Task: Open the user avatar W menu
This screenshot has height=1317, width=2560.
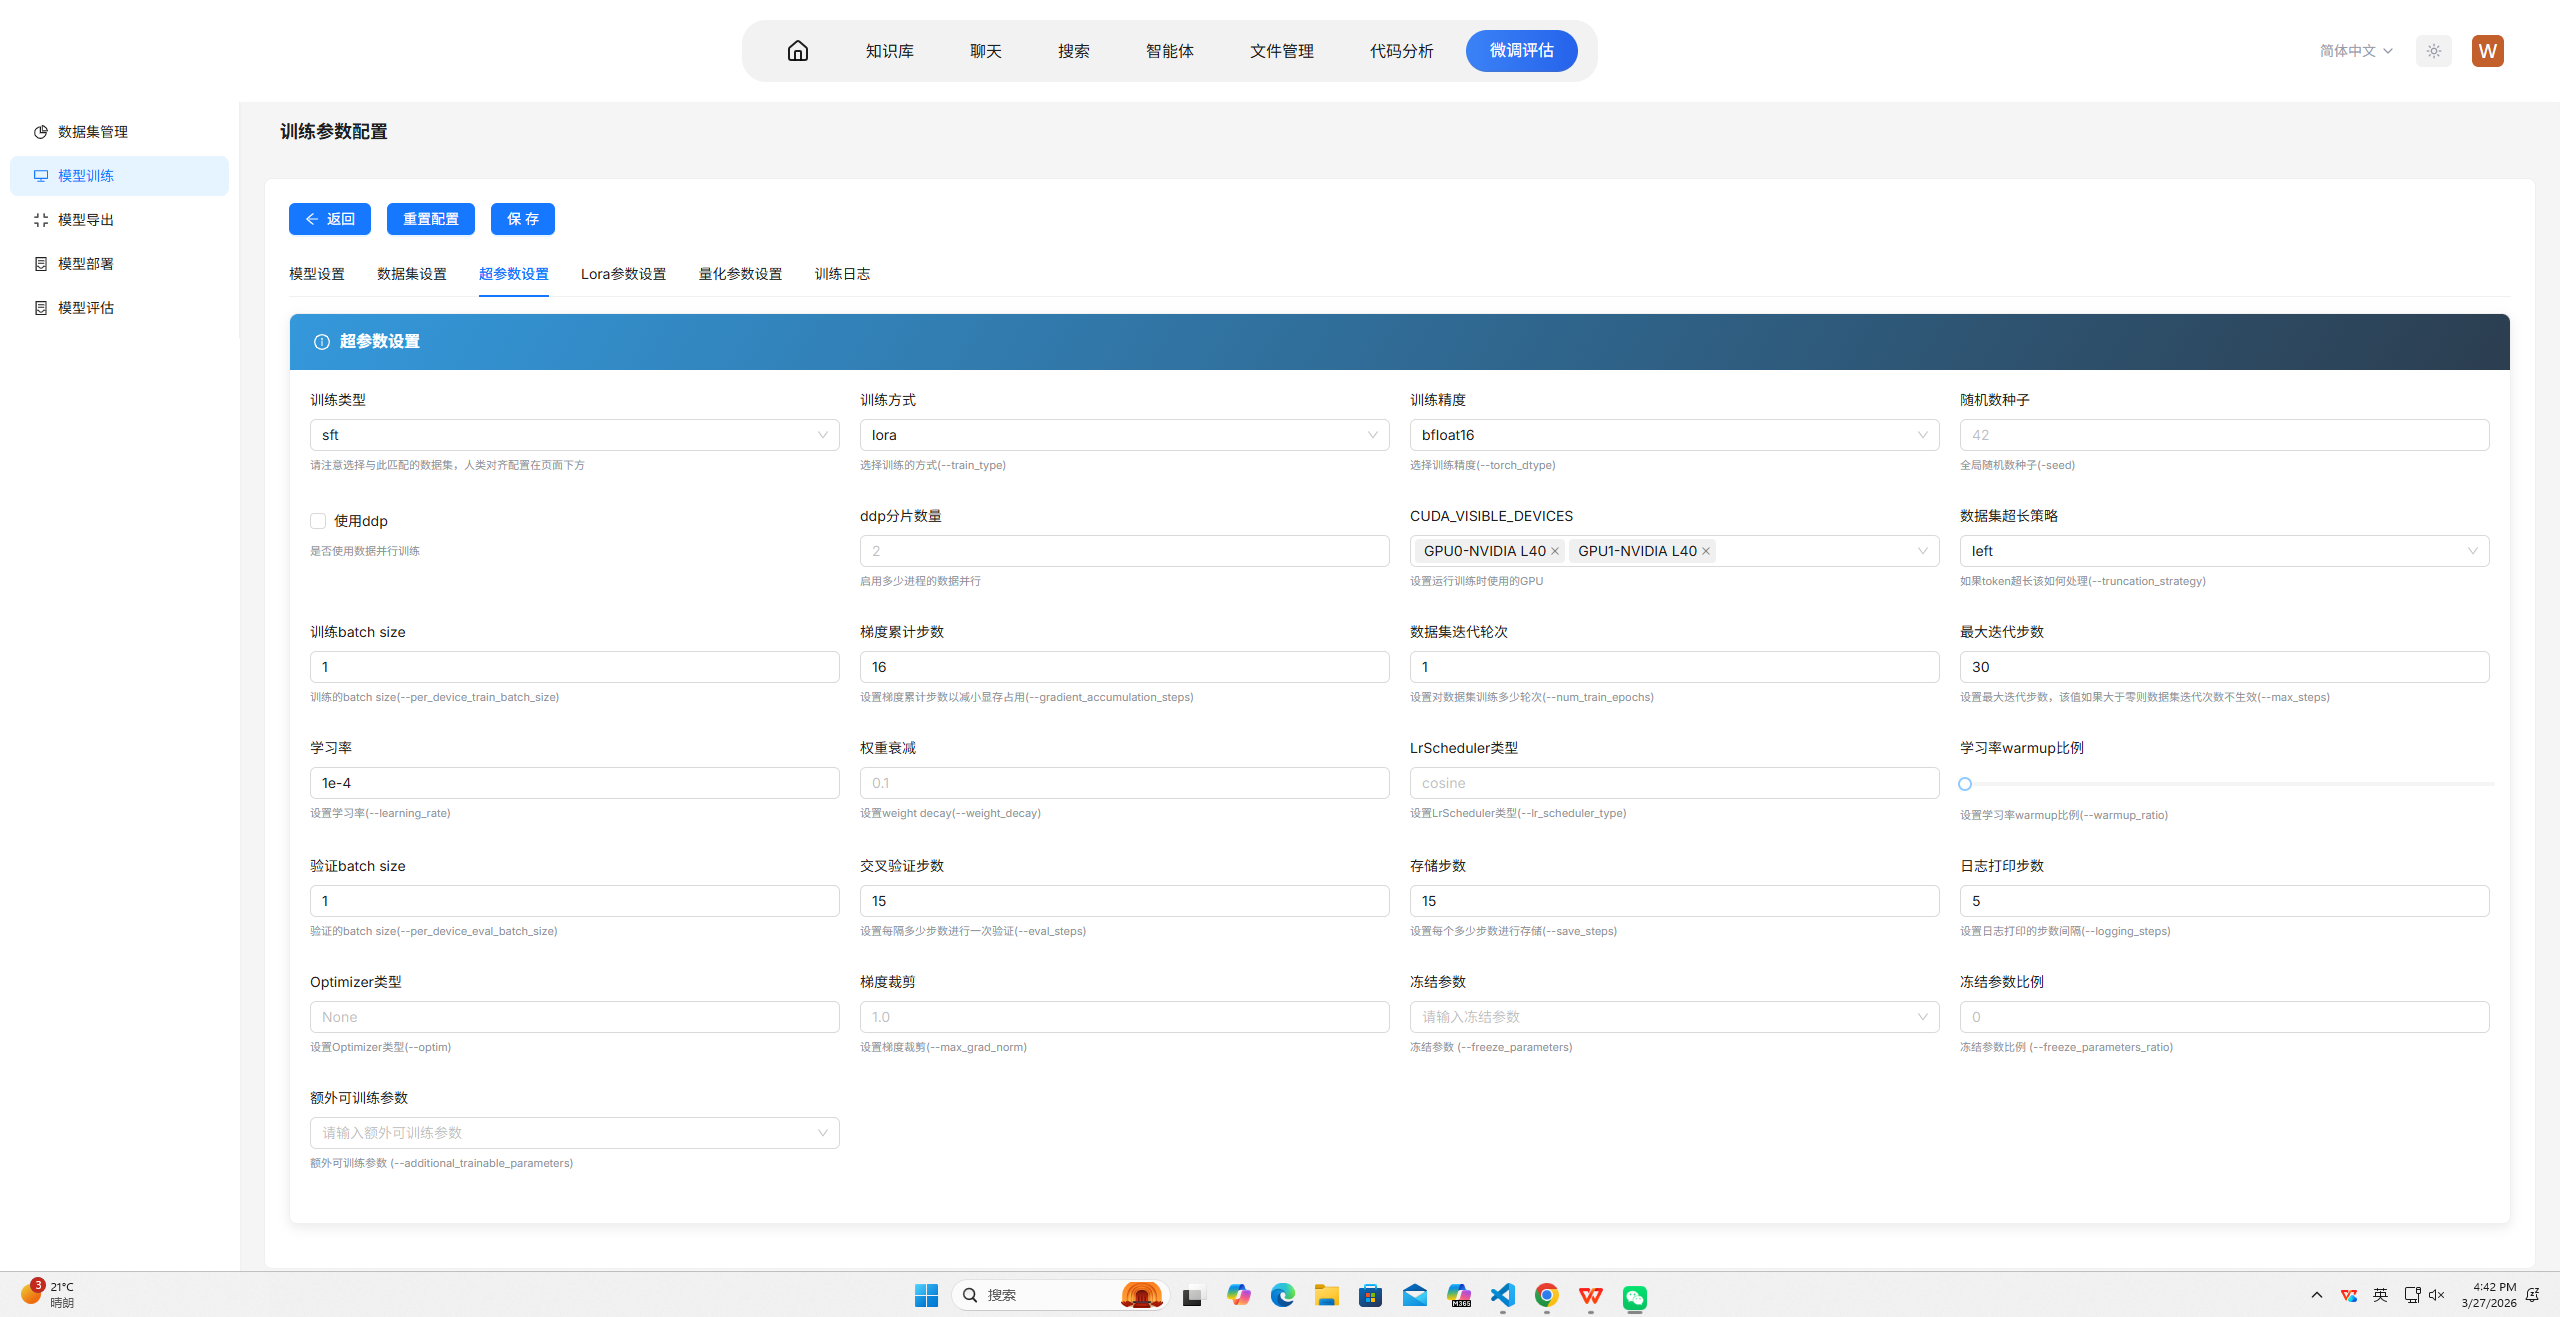Action: (2487, 51)
